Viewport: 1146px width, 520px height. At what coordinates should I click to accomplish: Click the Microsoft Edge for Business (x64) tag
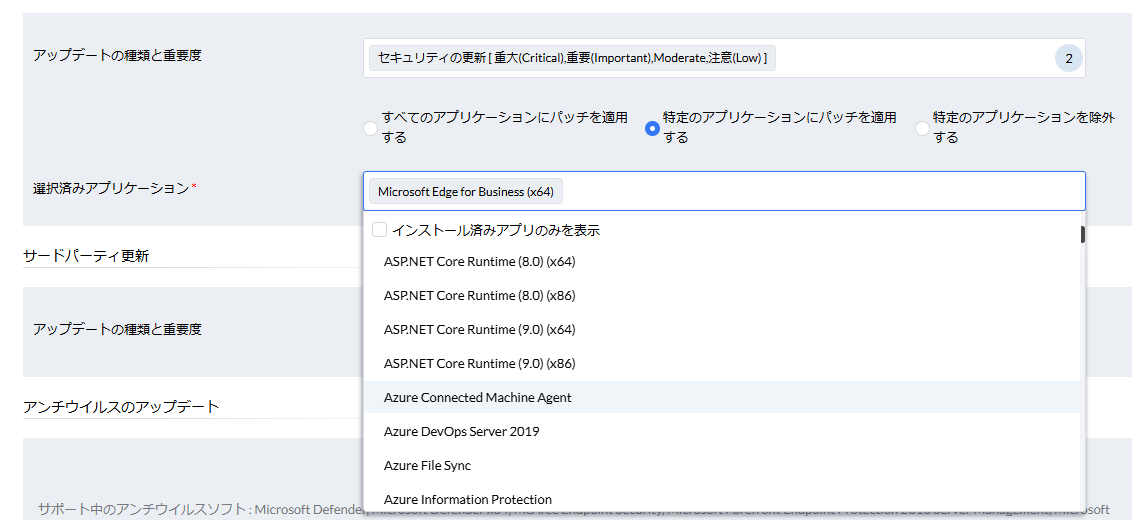click(x=466, y=192)
